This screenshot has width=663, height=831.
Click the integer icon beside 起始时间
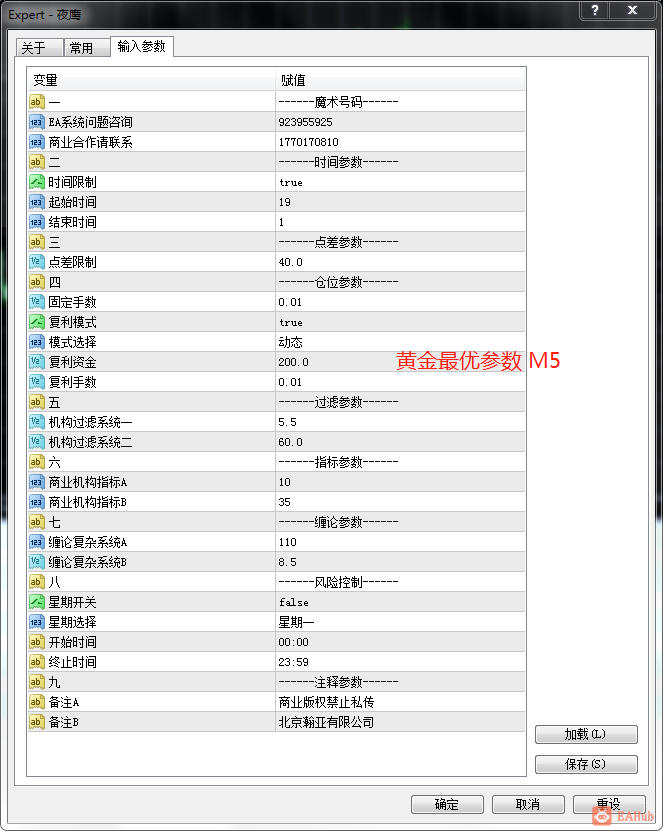pos(36,202)
